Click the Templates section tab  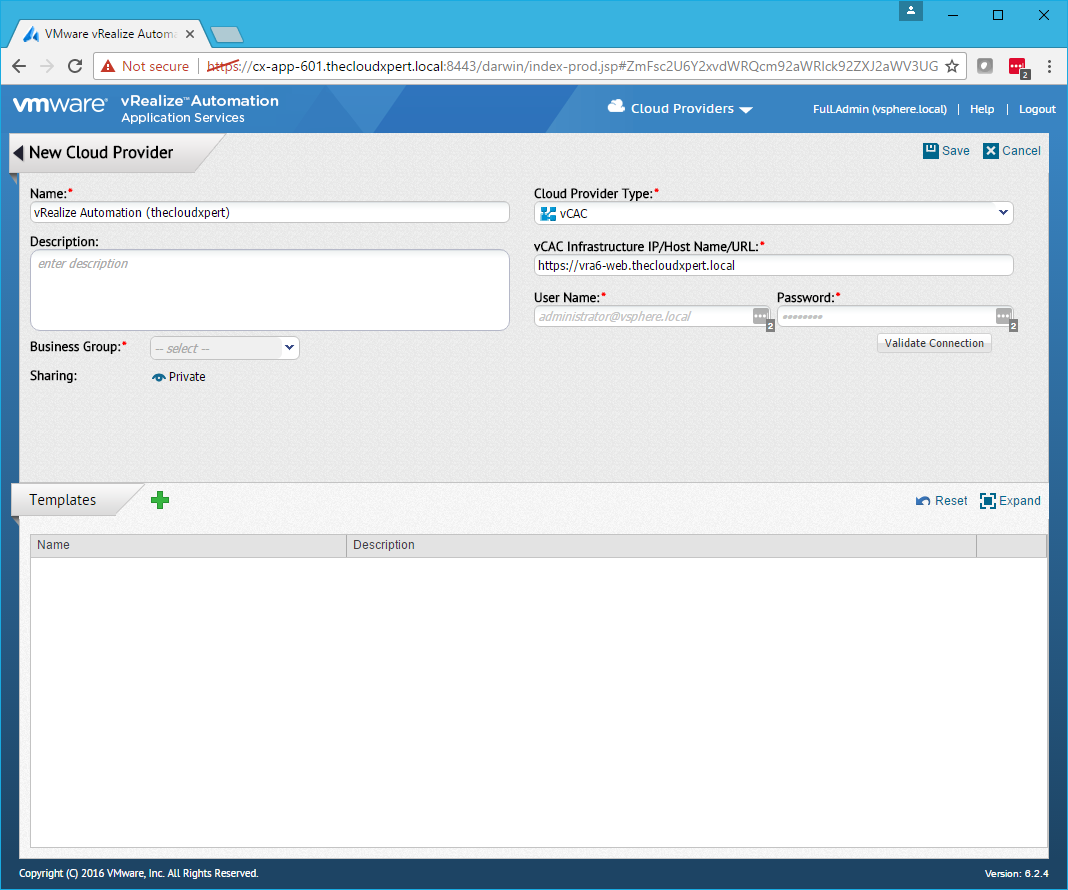tap(63, 500)
